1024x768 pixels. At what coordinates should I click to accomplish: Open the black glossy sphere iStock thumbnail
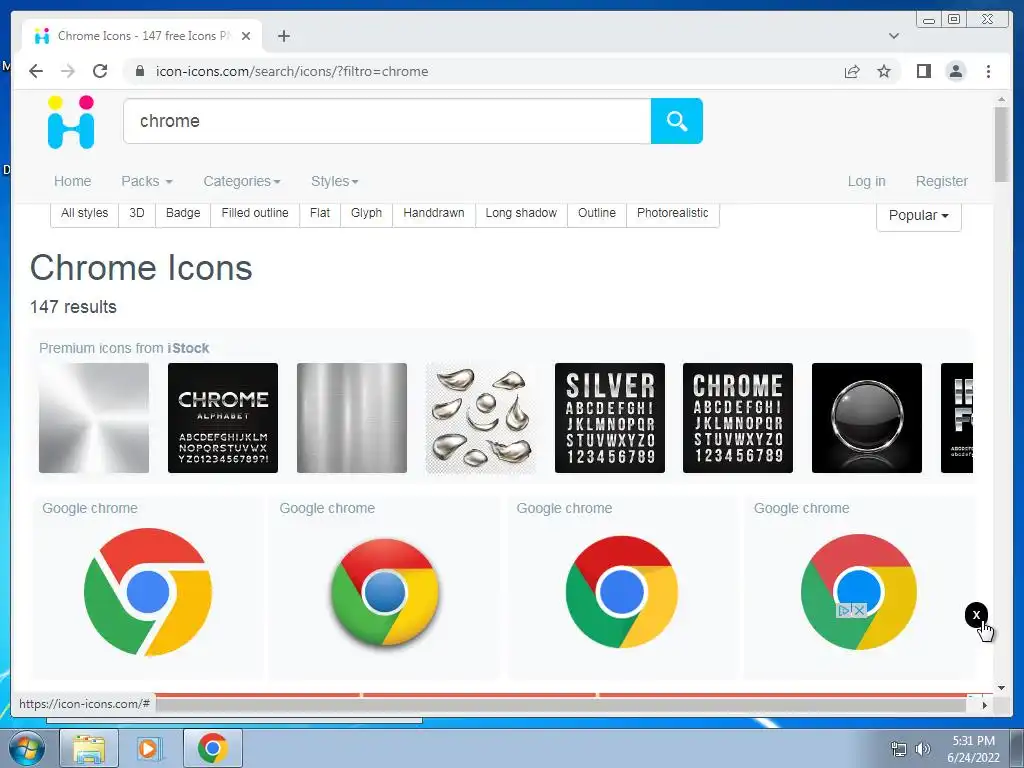pyautogui.click(x=867, y=418)
